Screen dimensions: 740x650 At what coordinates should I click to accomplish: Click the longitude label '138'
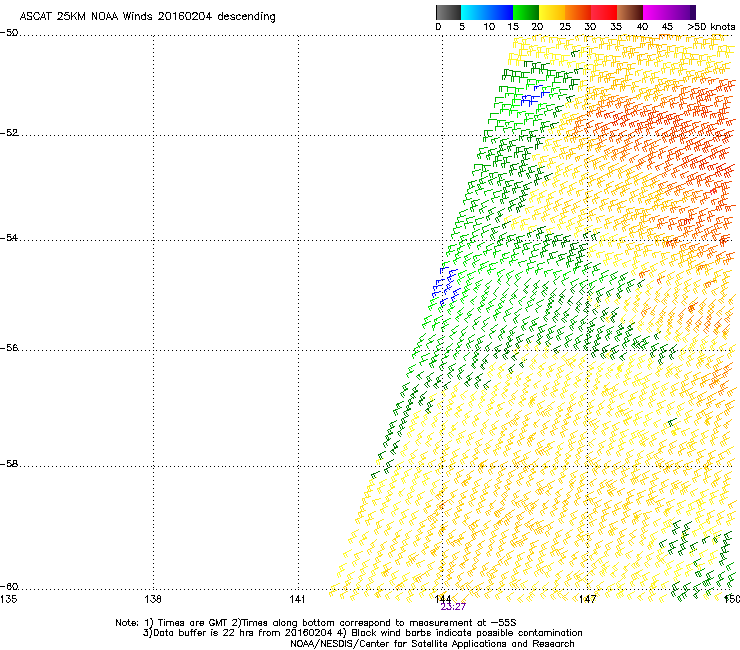coord(153,599)
